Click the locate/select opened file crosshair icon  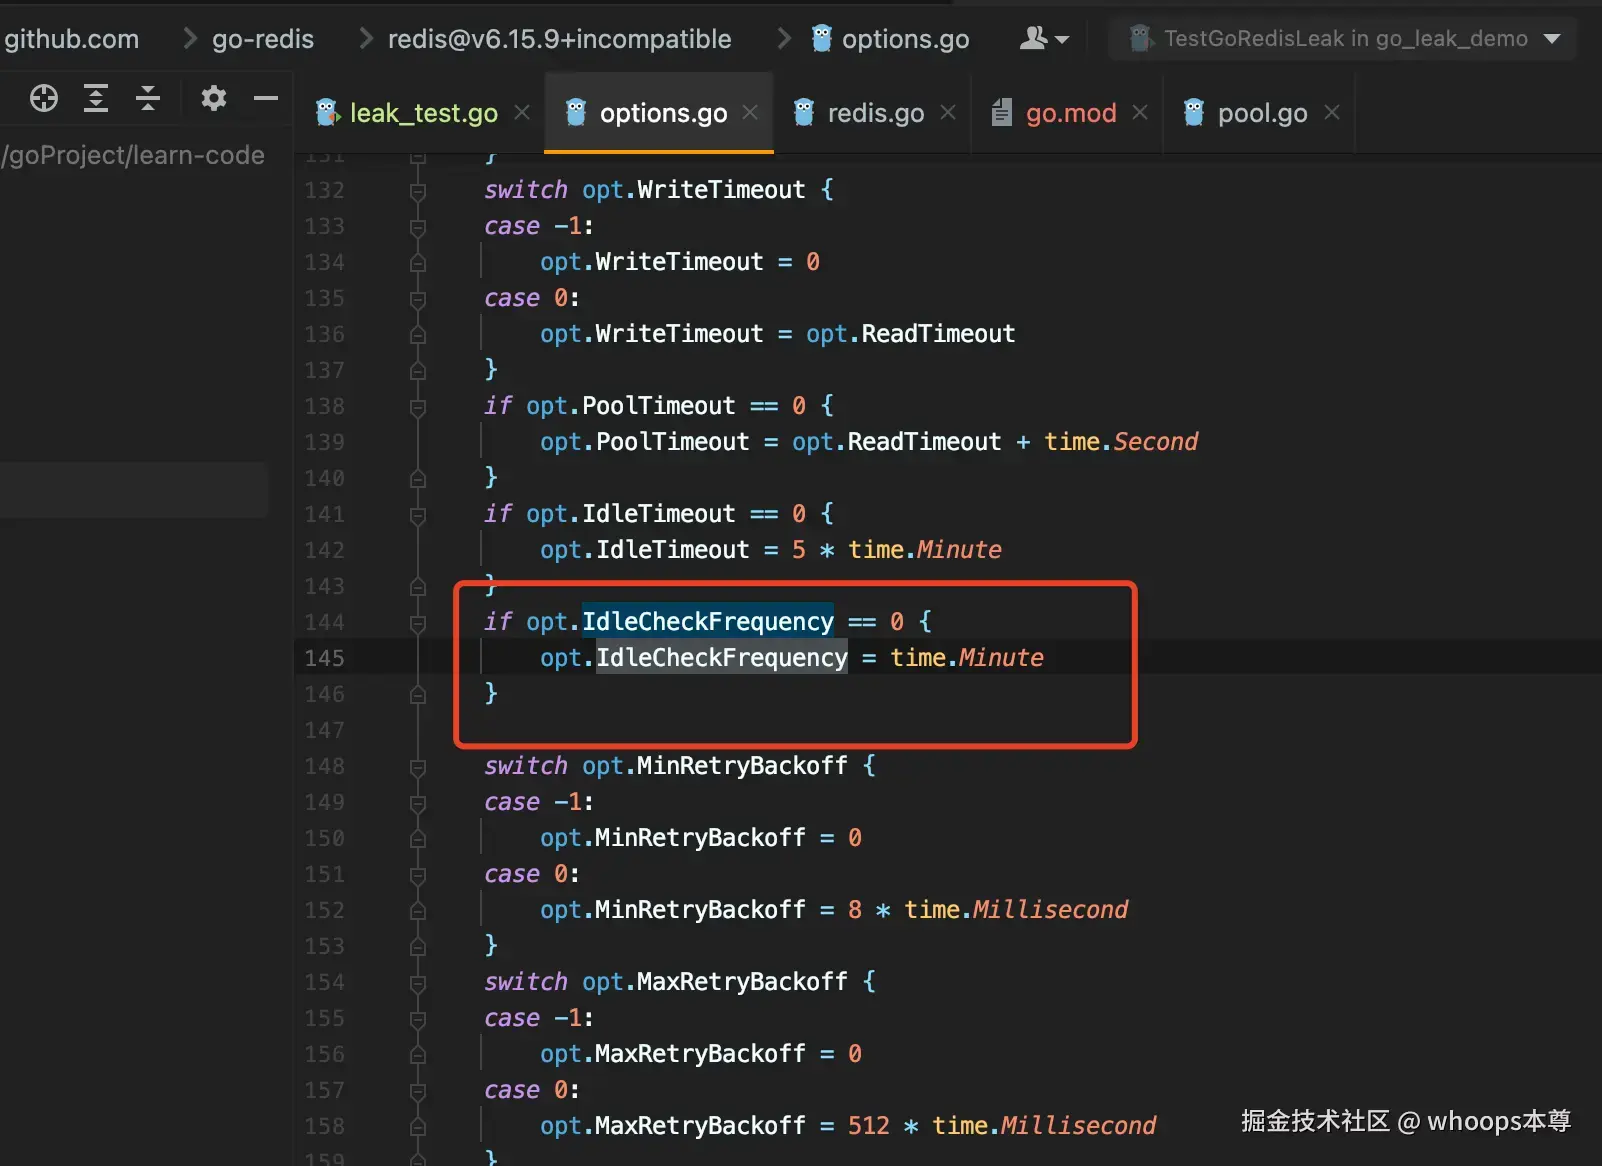tap(44, 98)
